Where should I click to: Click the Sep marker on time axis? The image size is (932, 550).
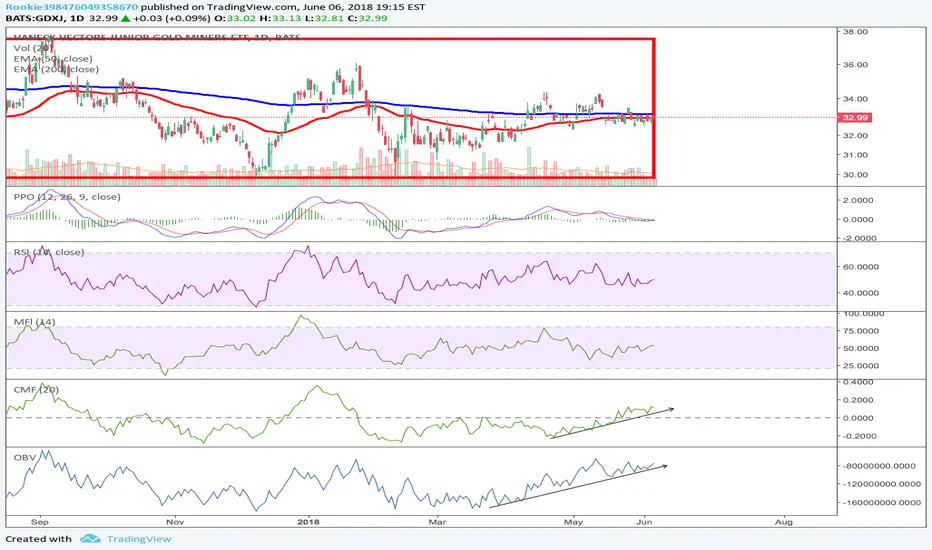pyautogui.click(x=40, y=522)
